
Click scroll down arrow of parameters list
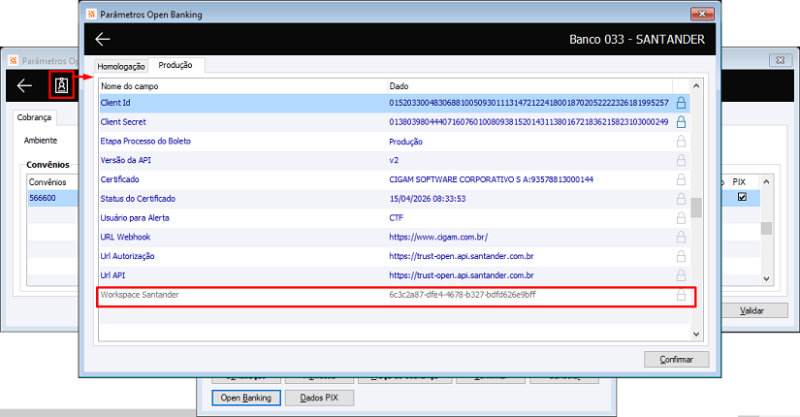[696, 334]
